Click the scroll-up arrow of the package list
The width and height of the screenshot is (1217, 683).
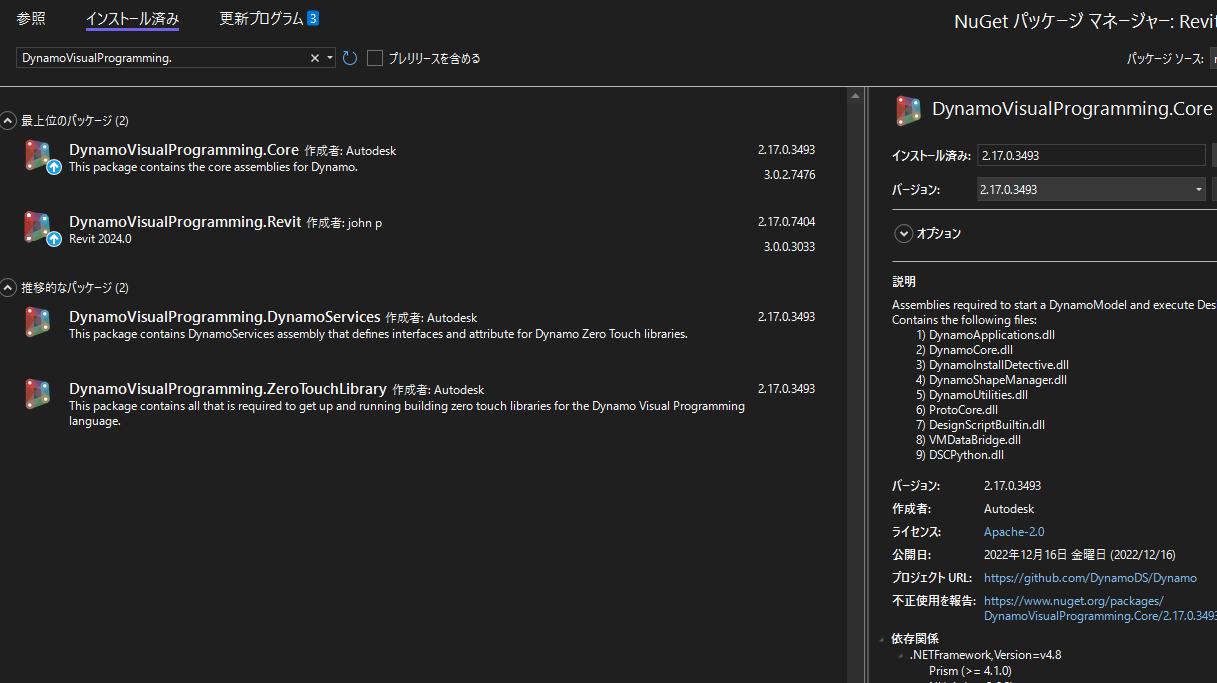[855, 96]
